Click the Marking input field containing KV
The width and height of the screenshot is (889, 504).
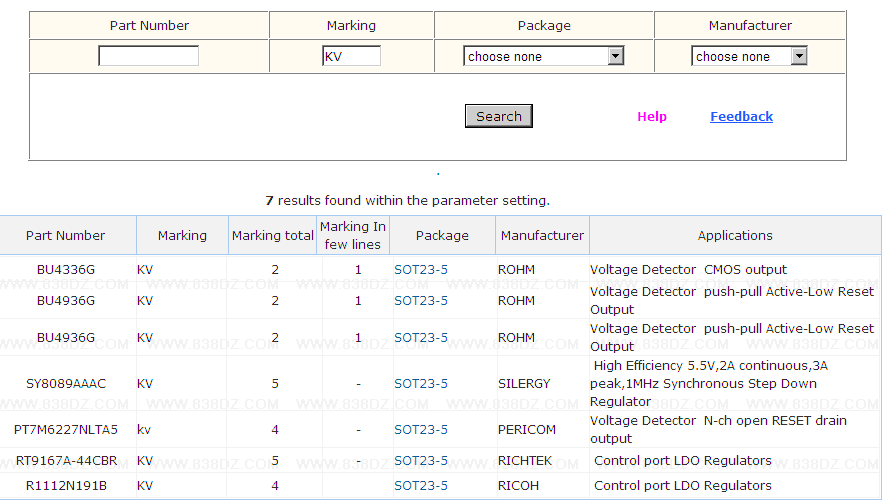coord(351,57)
